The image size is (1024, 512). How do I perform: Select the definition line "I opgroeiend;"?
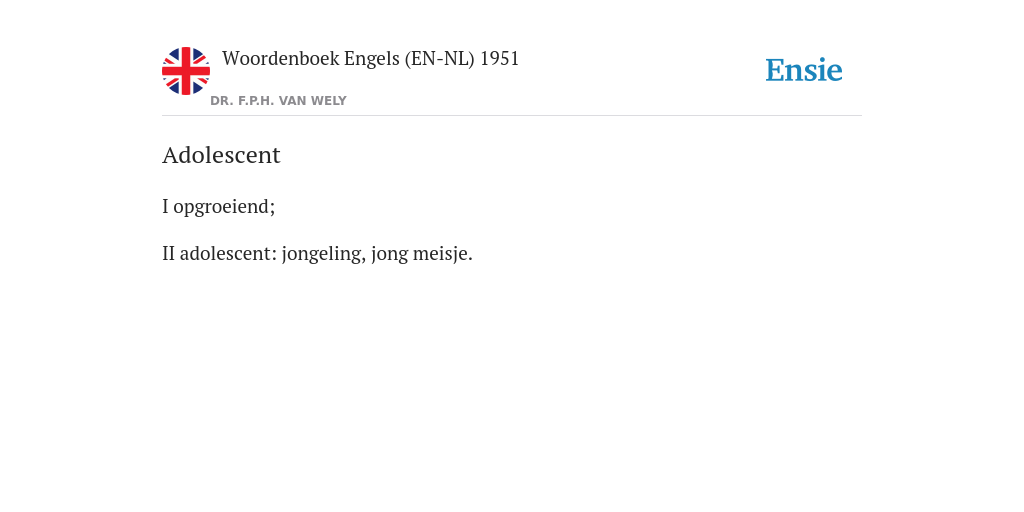pos(219,206)
